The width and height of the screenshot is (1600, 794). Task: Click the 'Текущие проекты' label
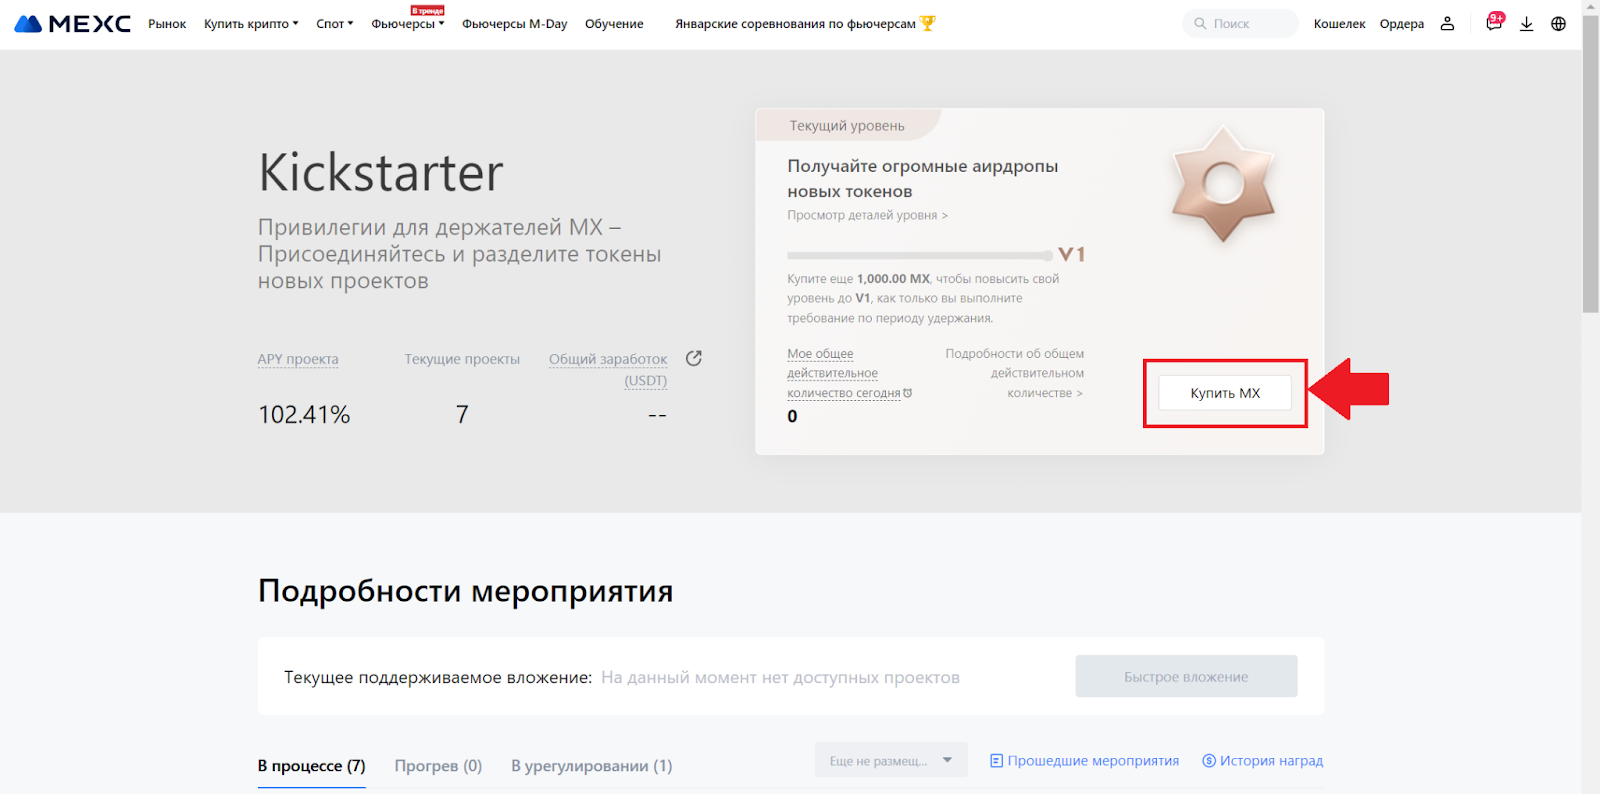462,359
